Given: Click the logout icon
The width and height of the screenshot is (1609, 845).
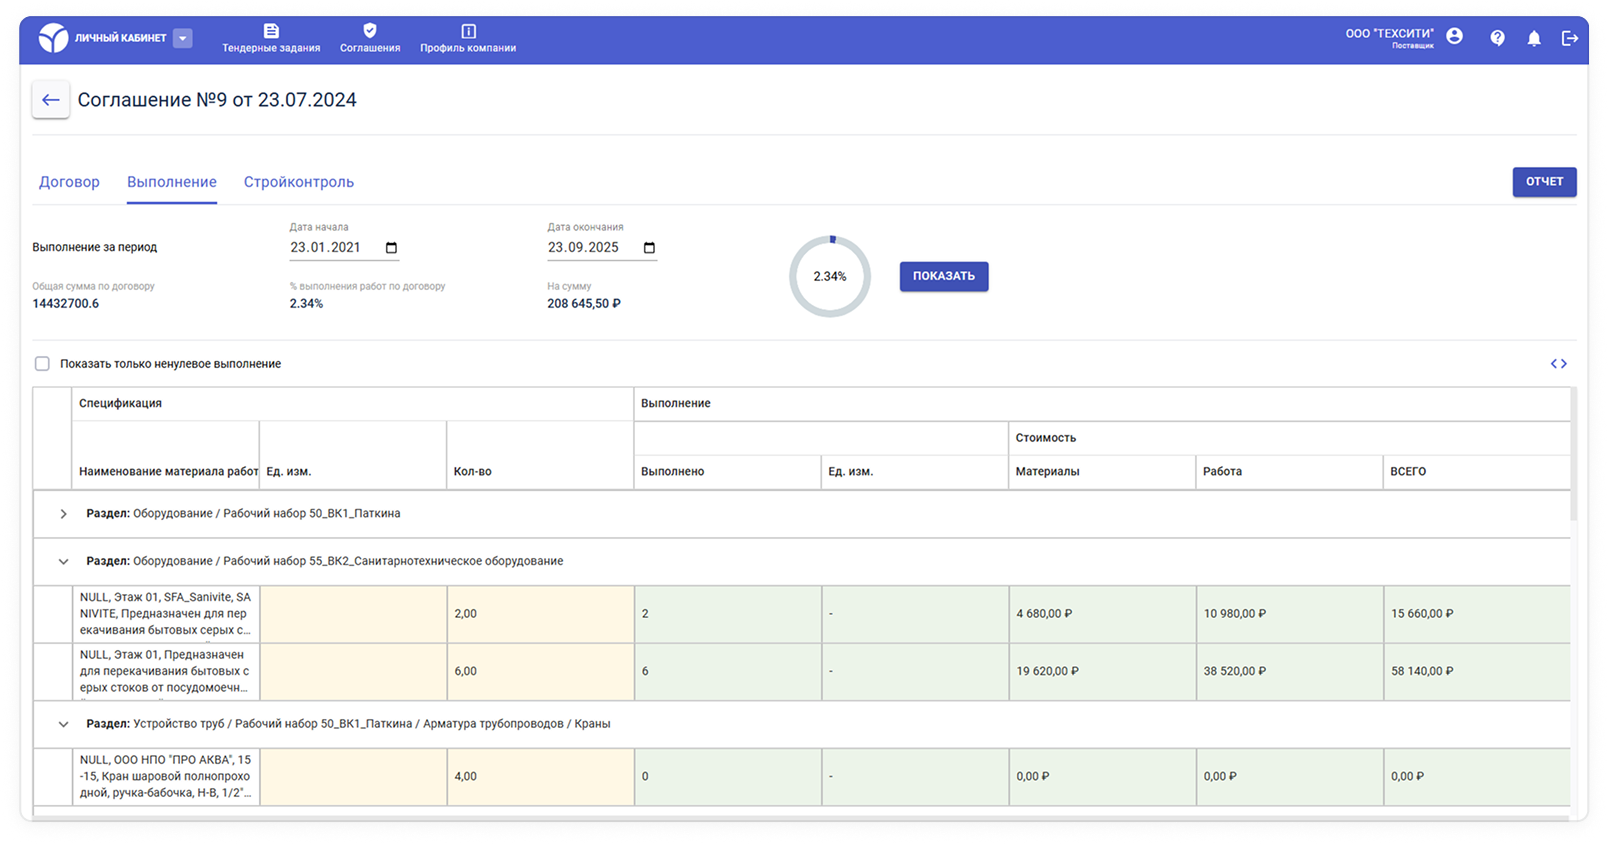Looking at the screenshot, I should 1570,38.
